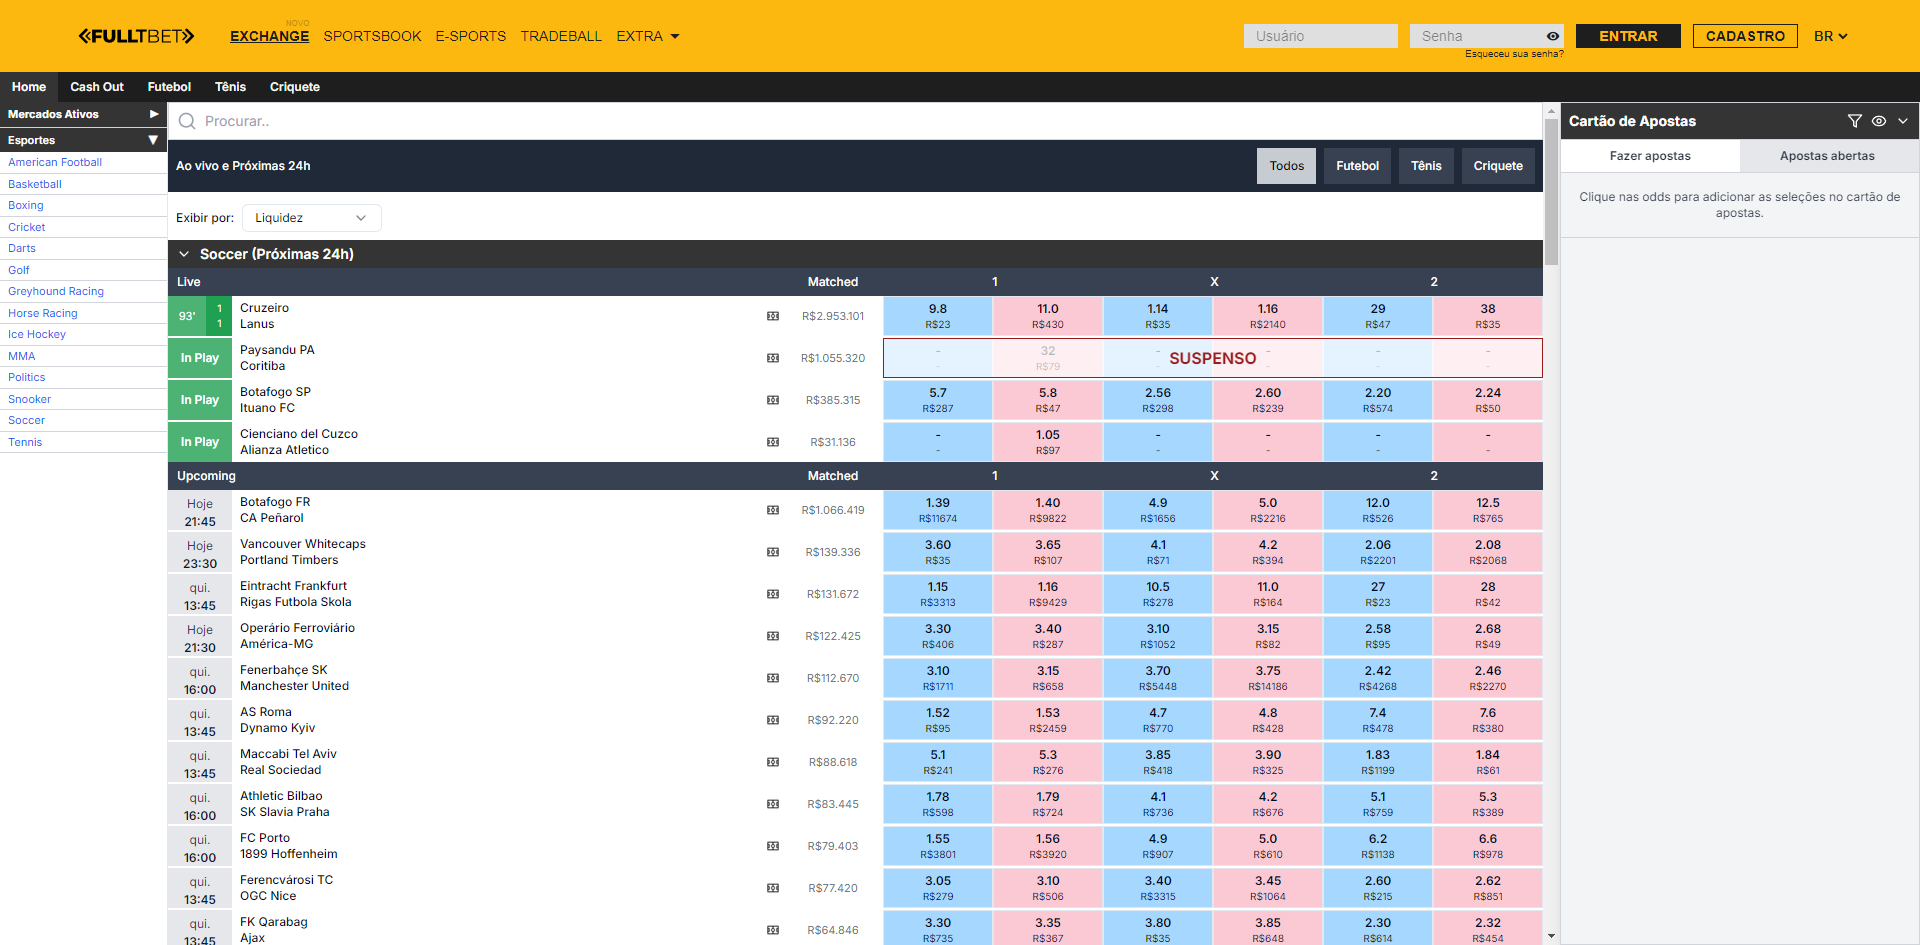Filter events by Todos
The height and width of the screenshot is (945, 1920).
pos(1286,166)
